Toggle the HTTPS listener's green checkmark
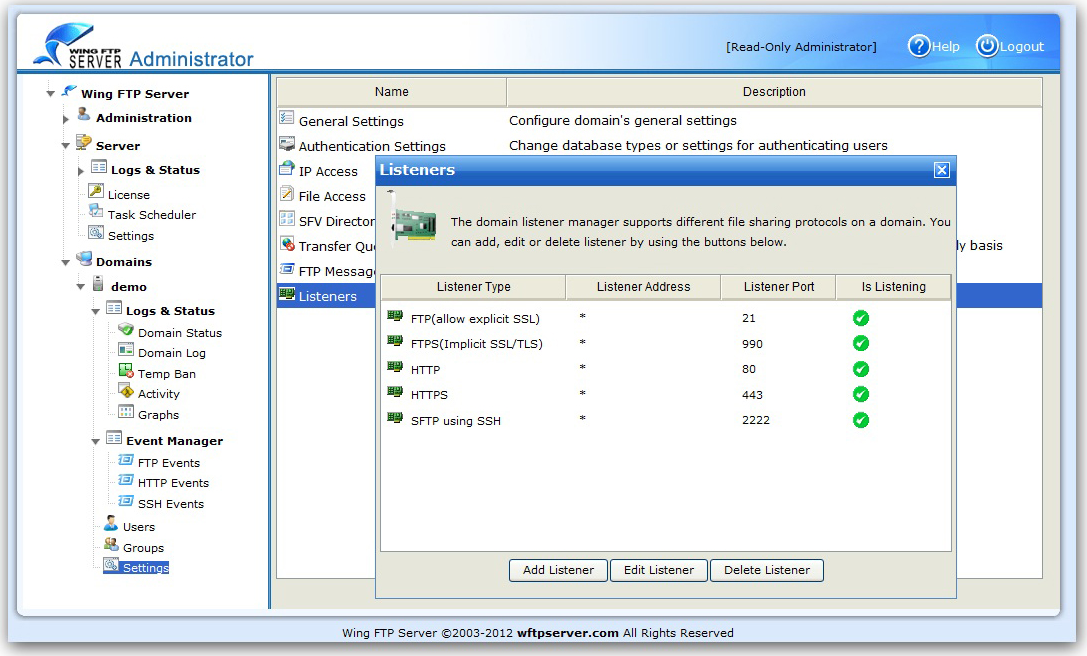Image resolution: width=1087 pixels, height=656 pixels. (860, 394)
